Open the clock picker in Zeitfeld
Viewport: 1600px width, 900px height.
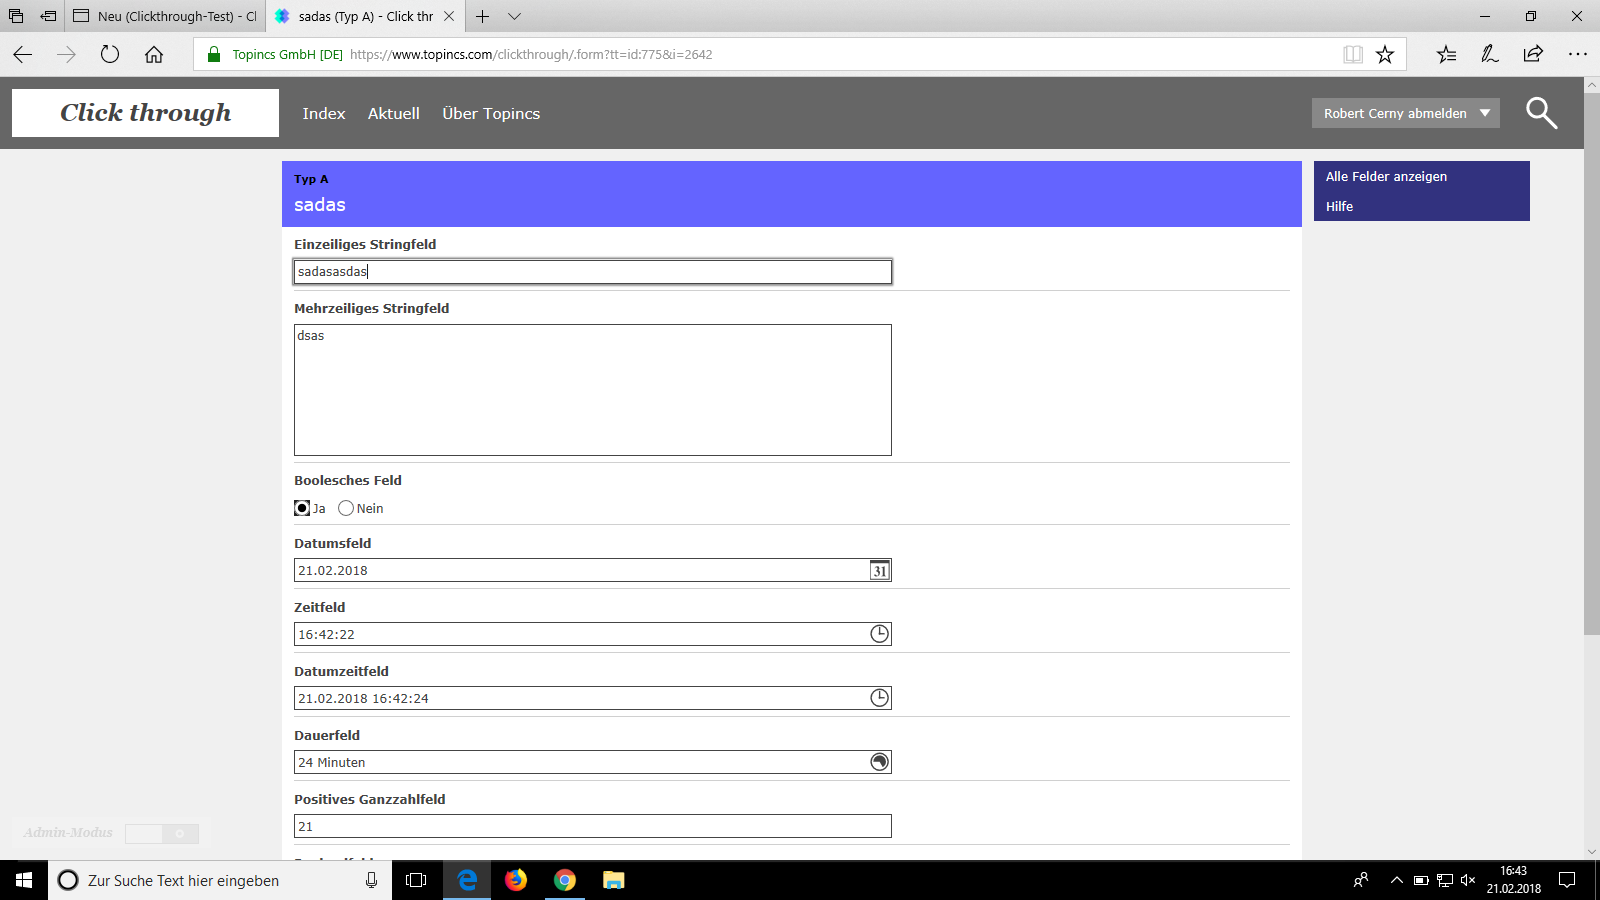[879, 634]
